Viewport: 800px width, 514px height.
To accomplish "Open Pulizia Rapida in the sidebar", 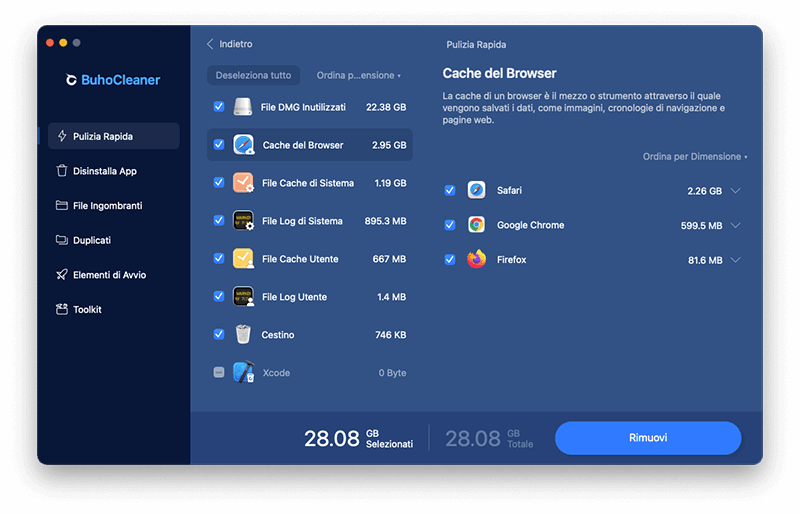I will 114,136.
